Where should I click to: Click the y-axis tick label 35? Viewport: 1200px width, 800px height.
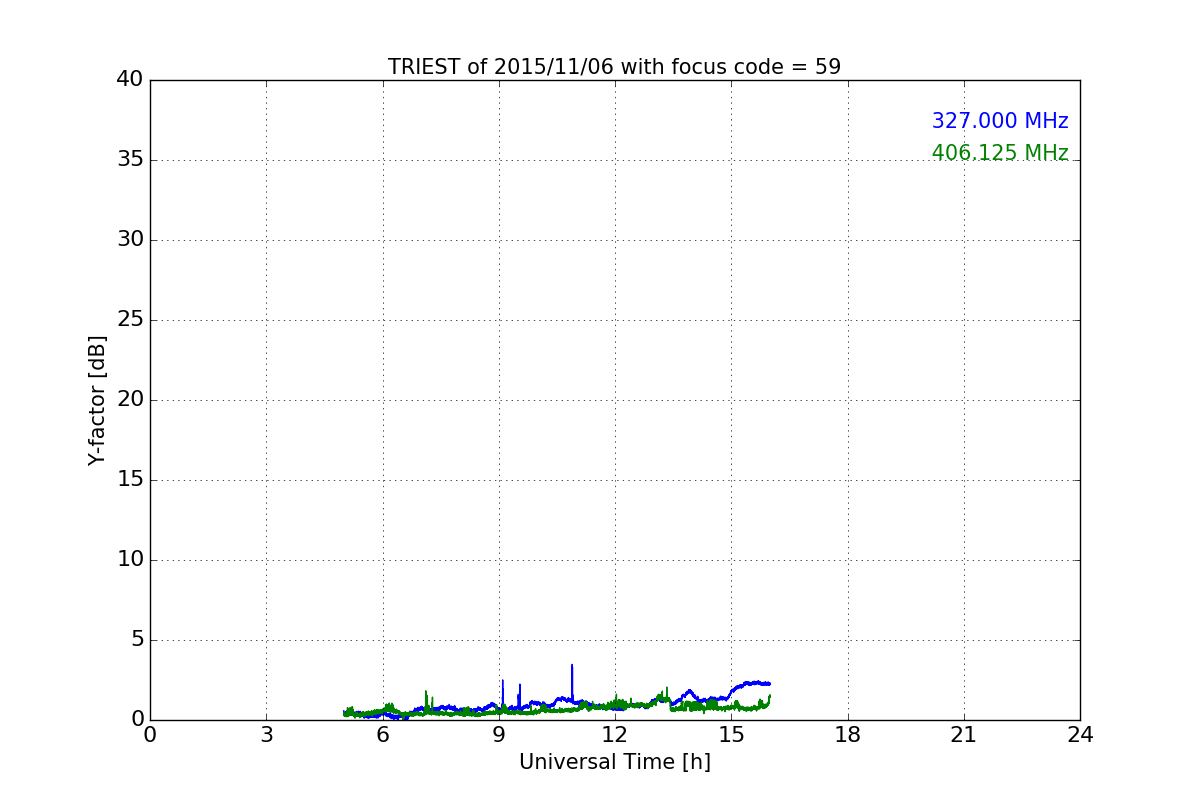130,160
